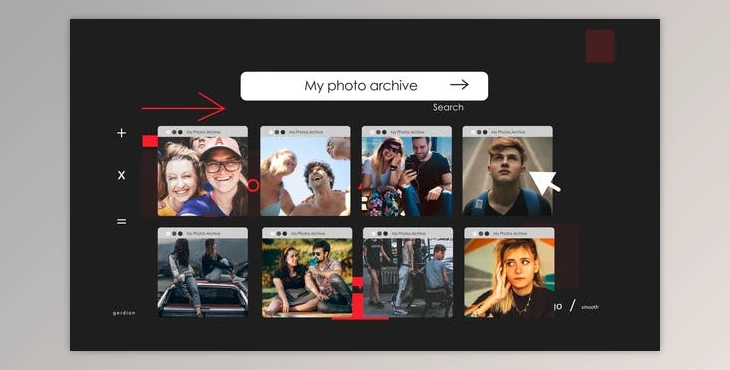Screen dimensions: 730x370
Task: Click the x symbol on the left
Action: coord(122,175)
